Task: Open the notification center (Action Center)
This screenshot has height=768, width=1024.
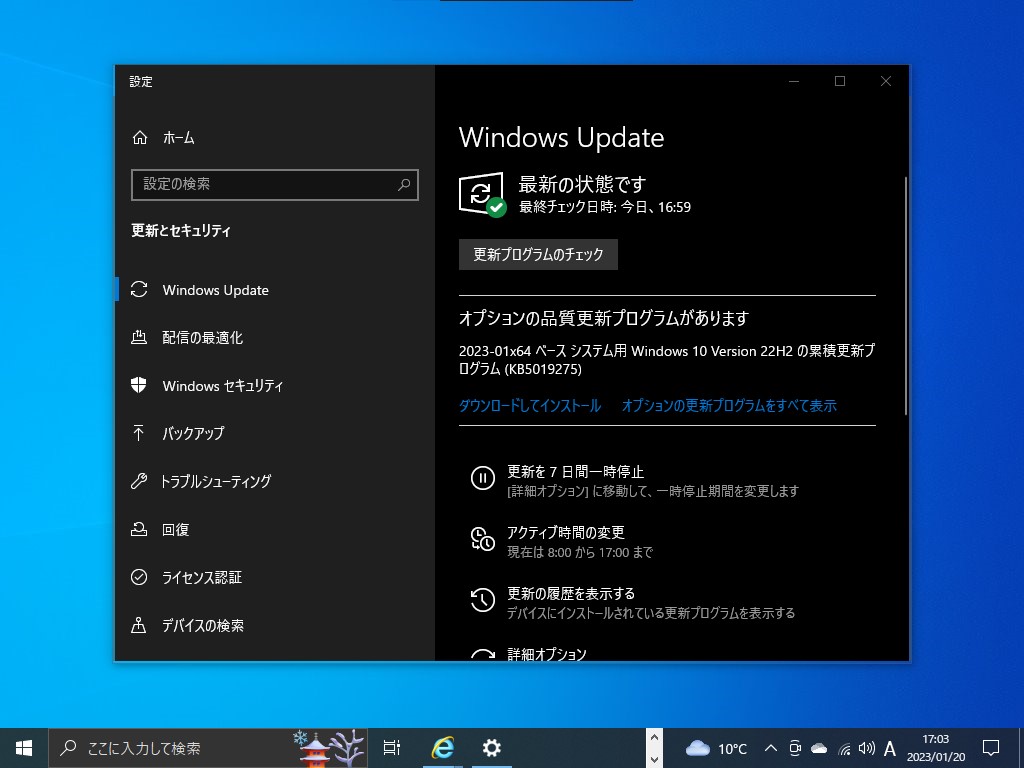Action: [989, 747]
